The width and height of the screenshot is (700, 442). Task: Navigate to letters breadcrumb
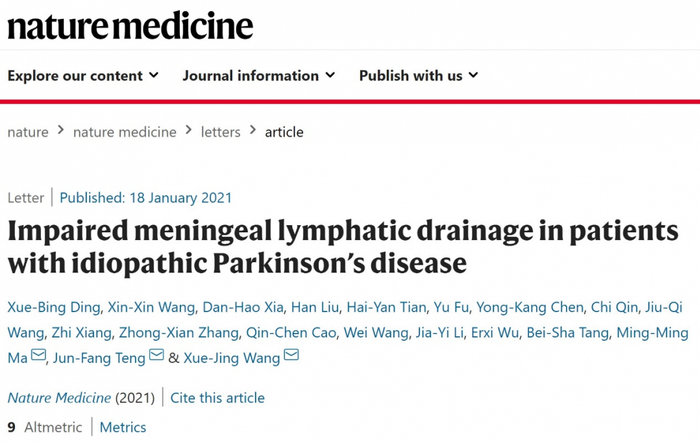tap(221, 132)
